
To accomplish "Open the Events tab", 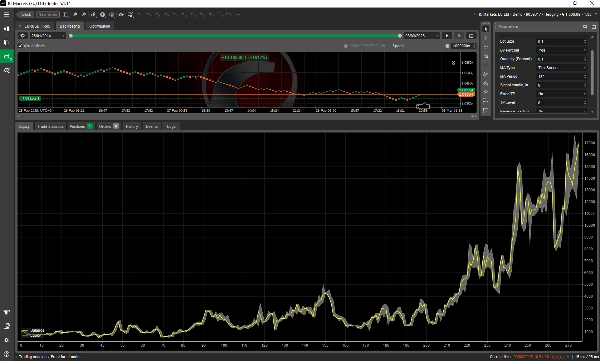I will click(152, 126).
